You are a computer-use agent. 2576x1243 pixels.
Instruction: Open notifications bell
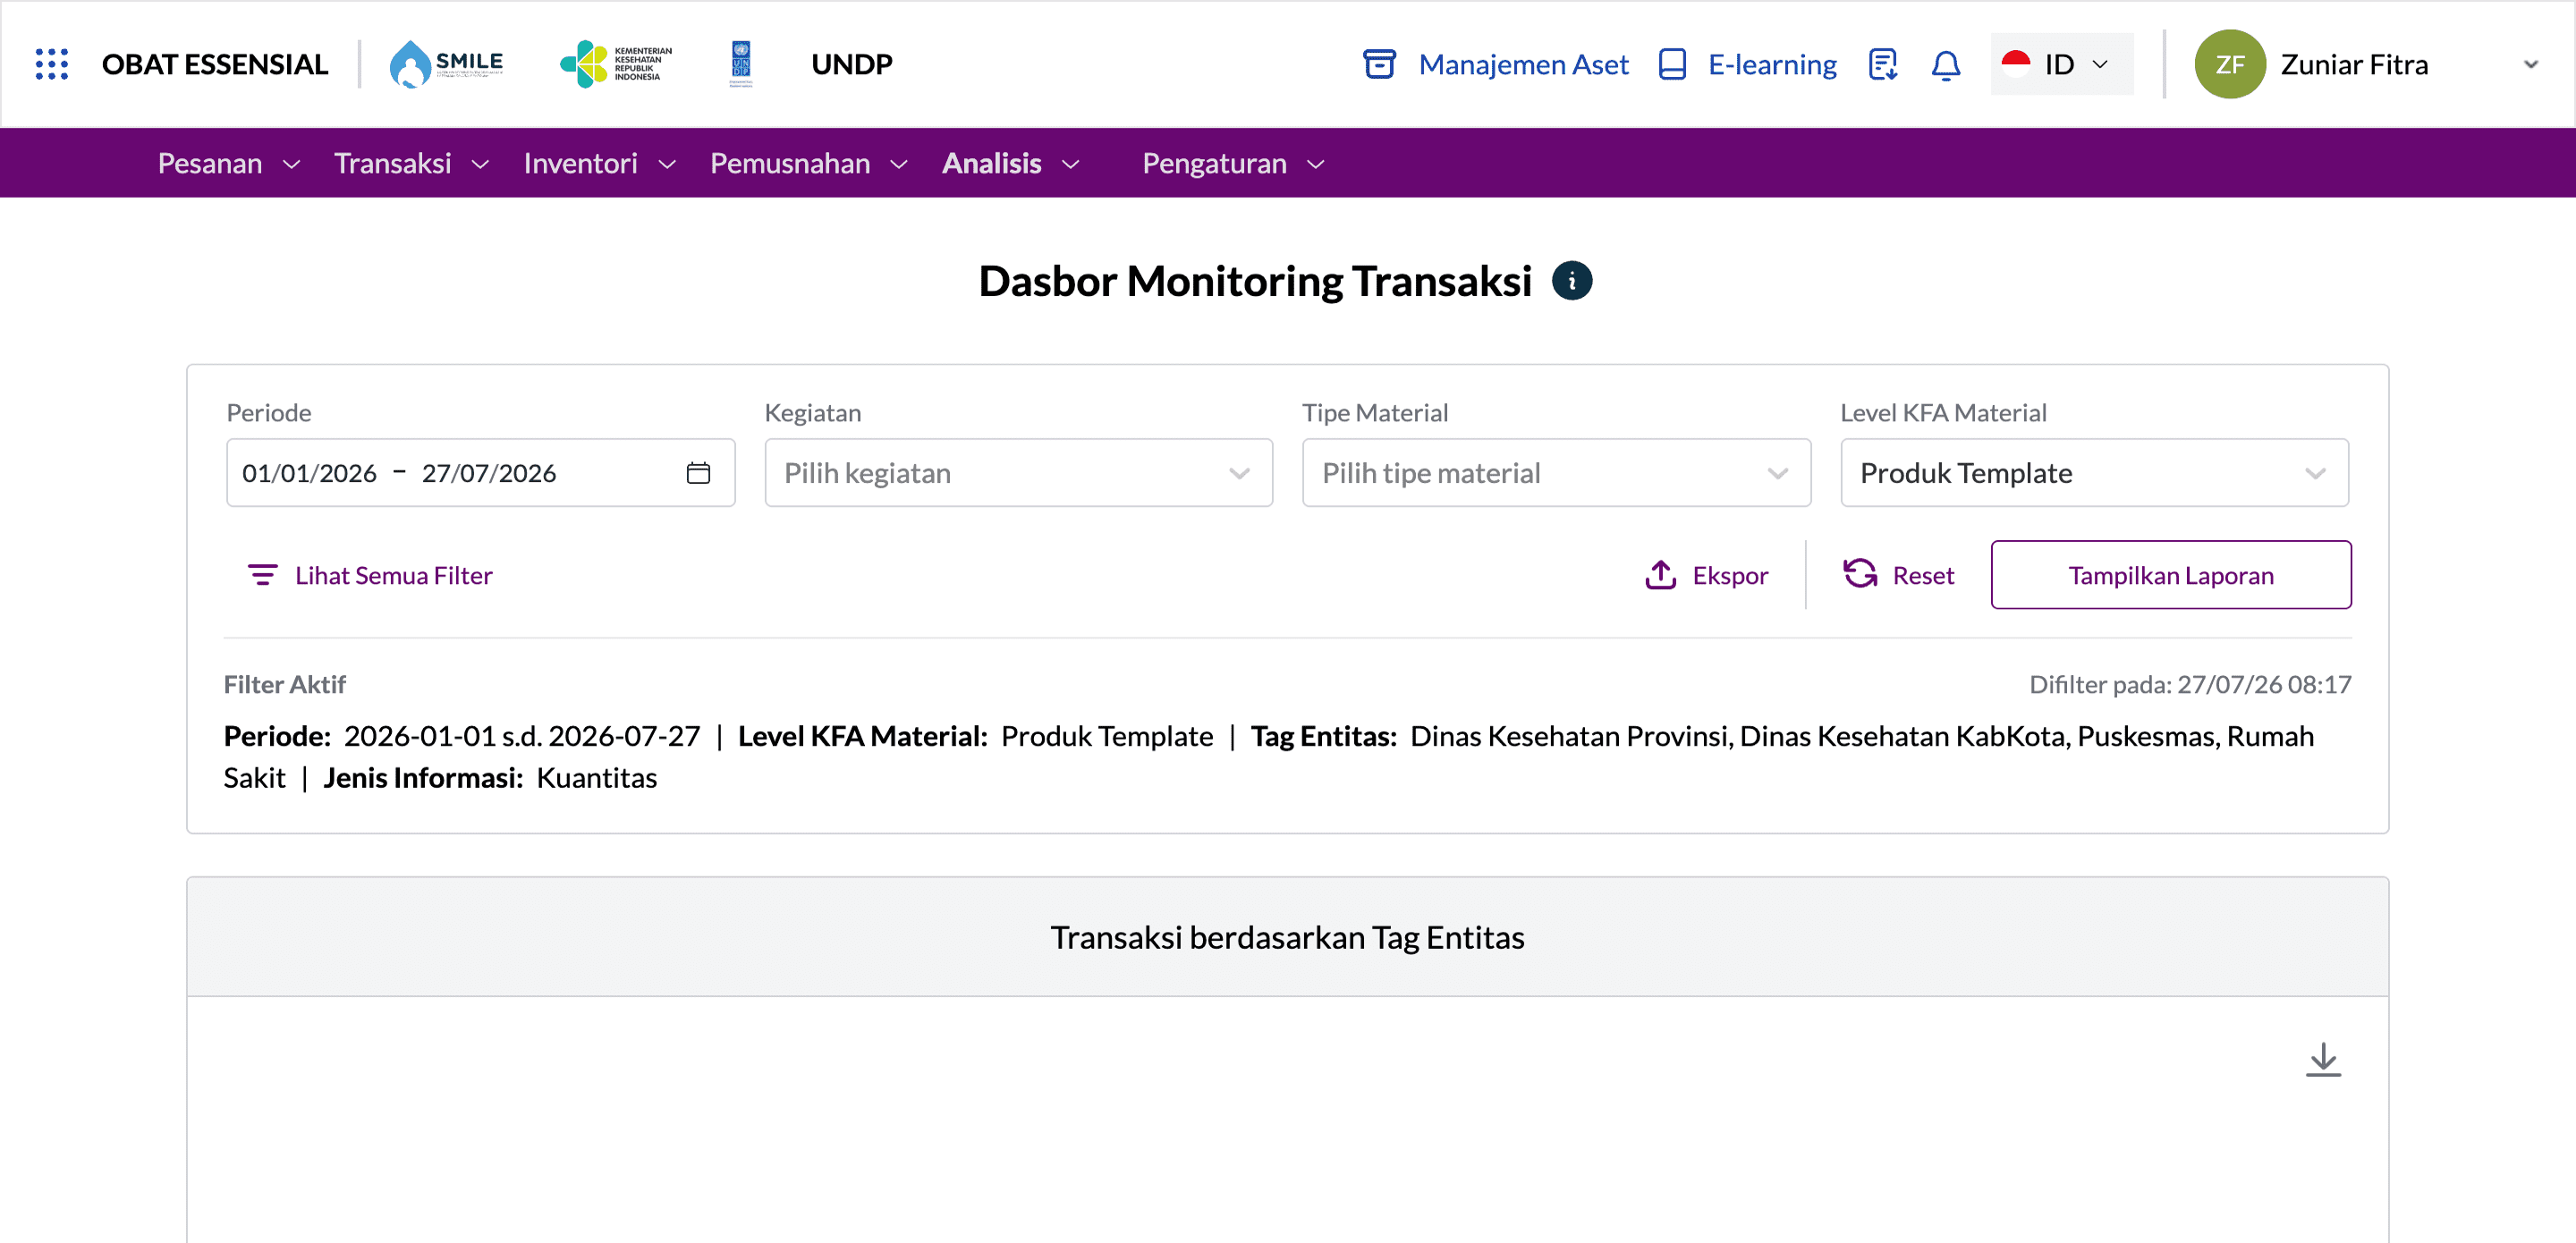click(x=1945, y=64)
